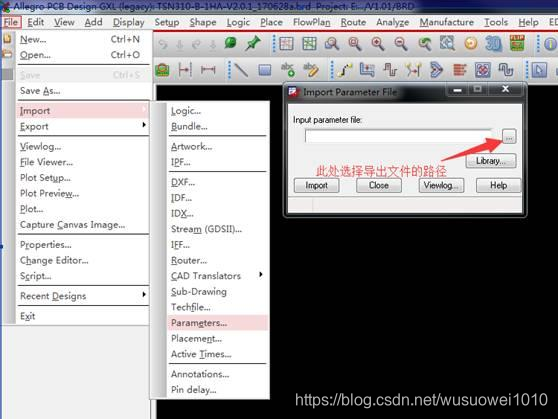Click the red stacked lines toolbar icon
This screenshot has width=558, height=419.
coord(459,70)
